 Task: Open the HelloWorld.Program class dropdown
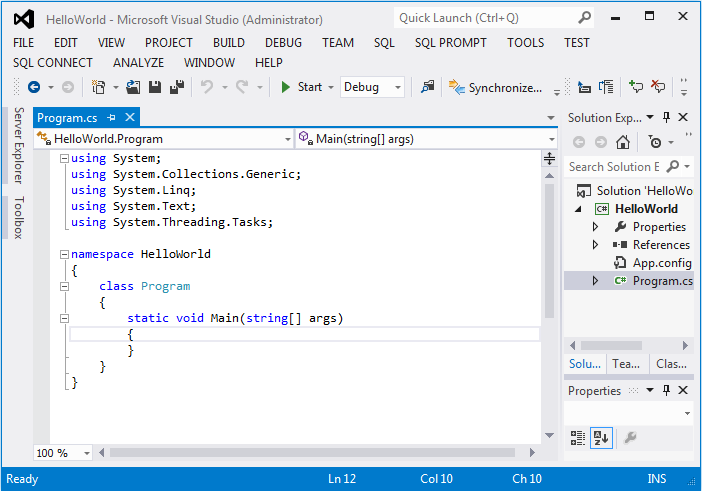[288, 139]
